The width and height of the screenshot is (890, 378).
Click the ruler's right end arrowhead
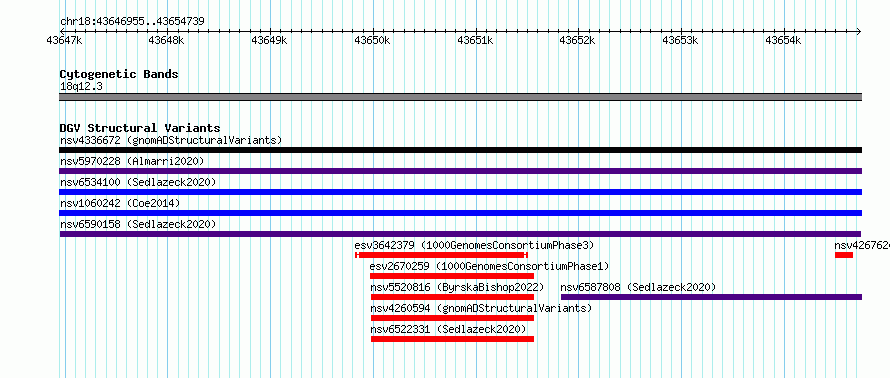(859, 32)
